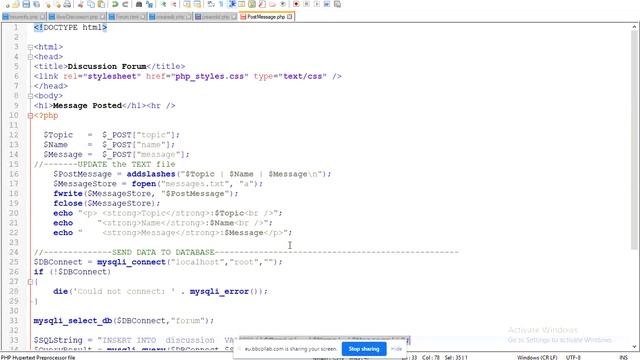Image resolution: width=640 pixels, height=360 pixels.
Task: Paste clipboard using the Paste icon
Action: coord(101,4)
